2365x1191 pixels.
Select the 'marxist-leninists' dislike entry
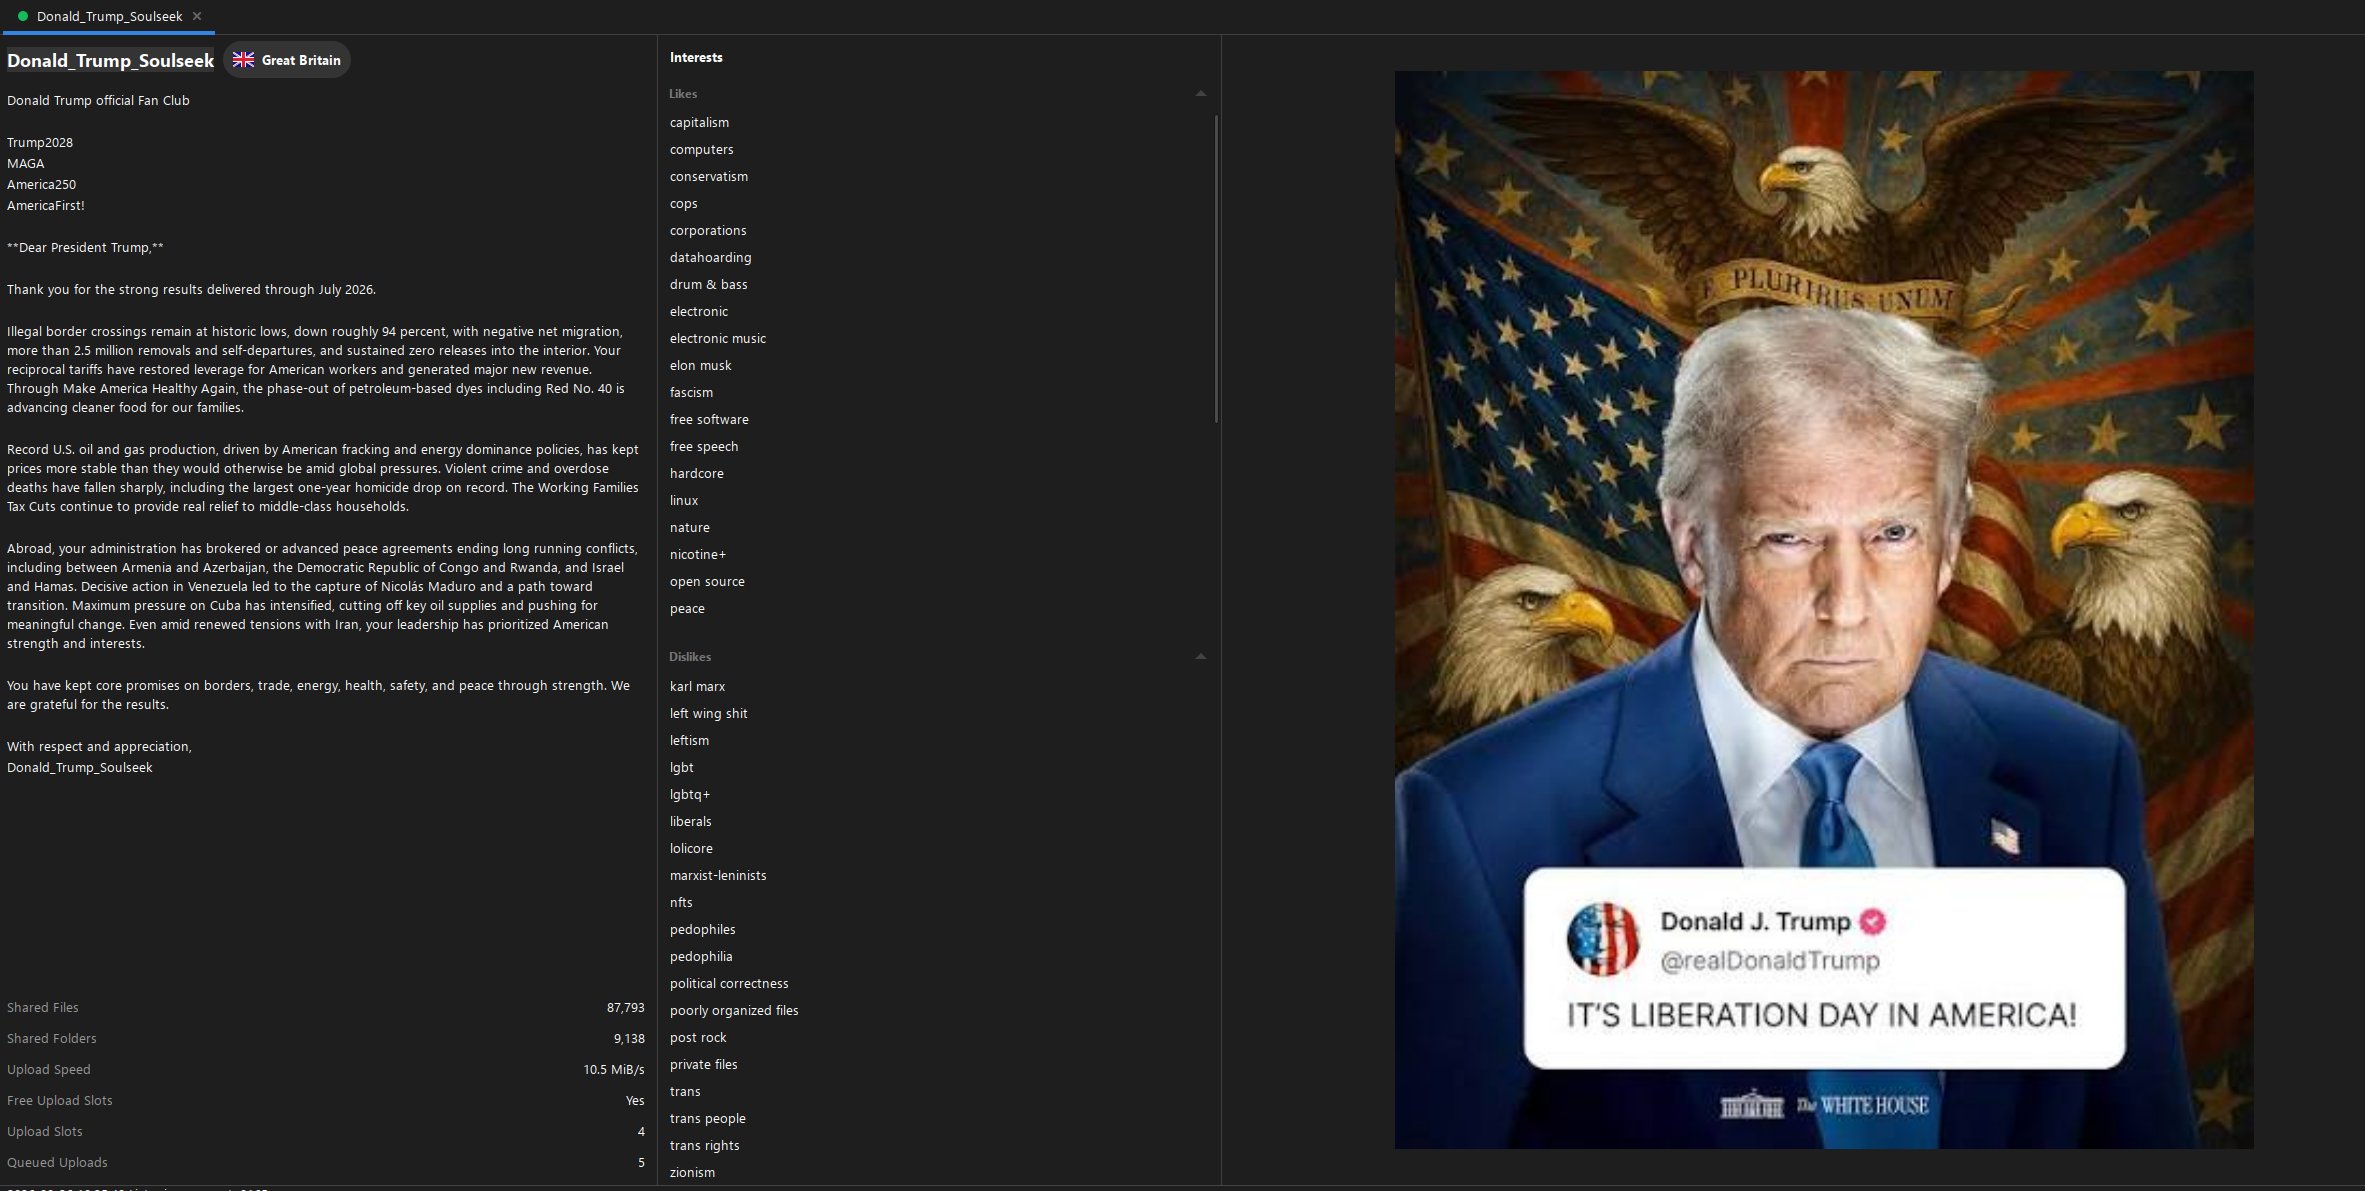coord(718,875)
